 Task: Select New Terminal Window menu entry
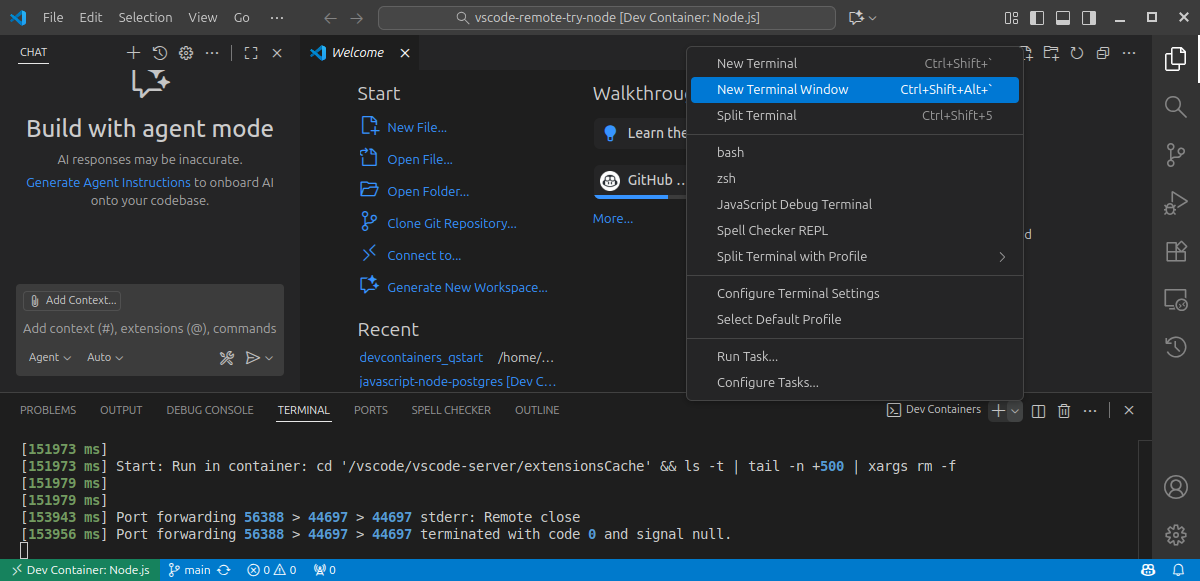(x=855, y=90)
